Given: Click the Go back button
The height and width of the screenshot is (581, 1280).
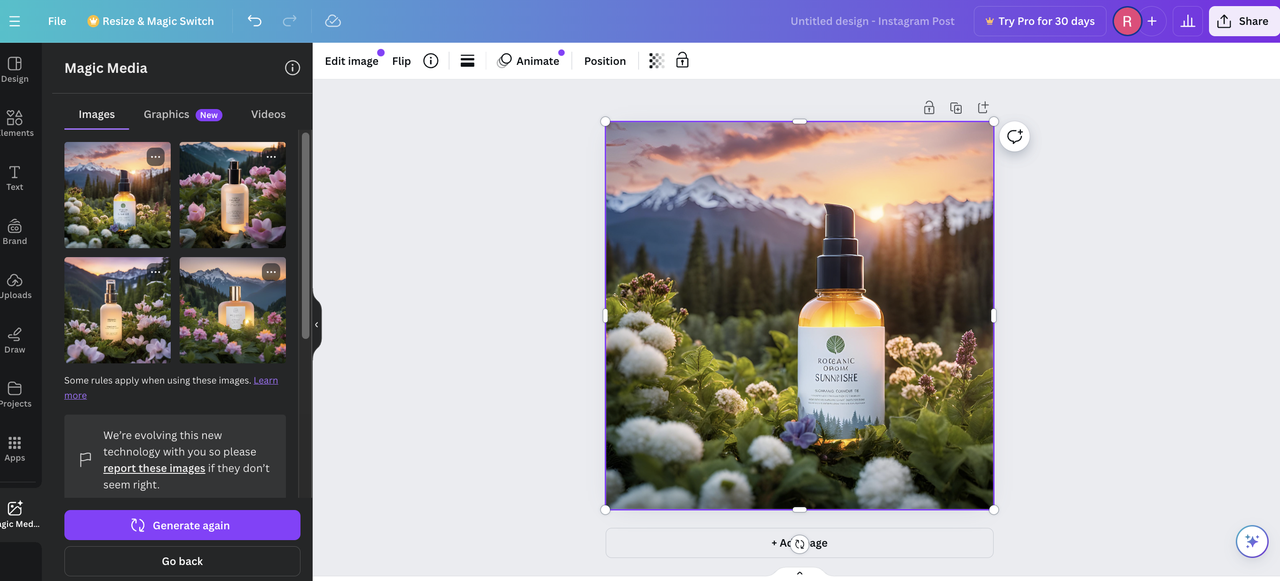Looking at the screenshot, I should click(182, 561).
